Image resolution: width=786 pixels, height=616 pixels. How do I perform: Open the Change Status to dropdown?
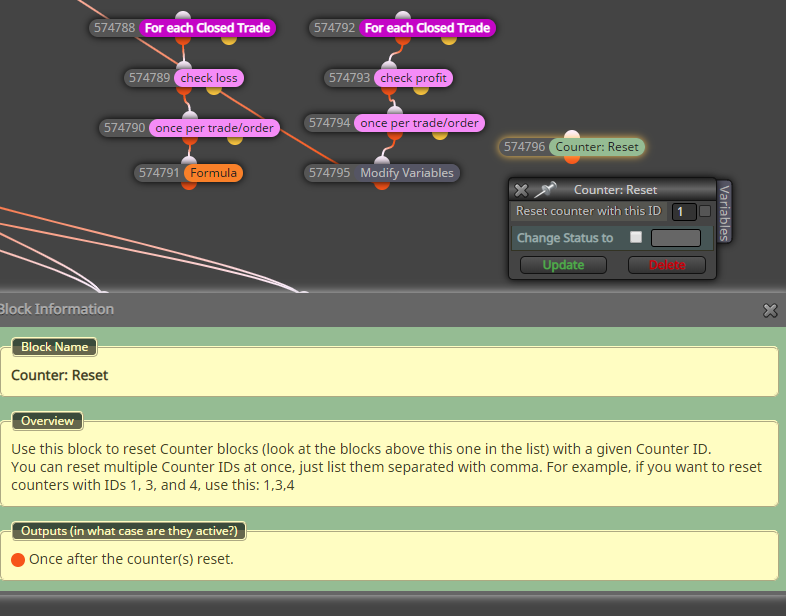click(676, 238)
